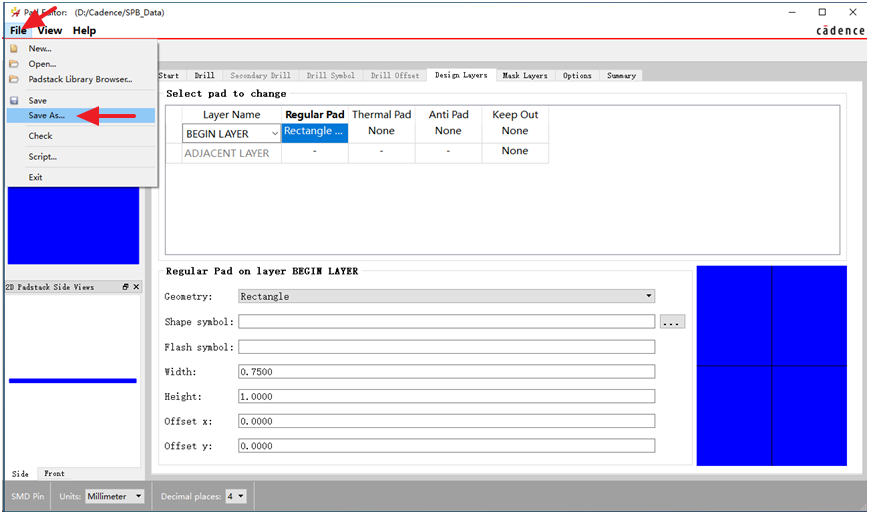Click the Width field showing 0.7500
The image size is (869, 514).
447,371
